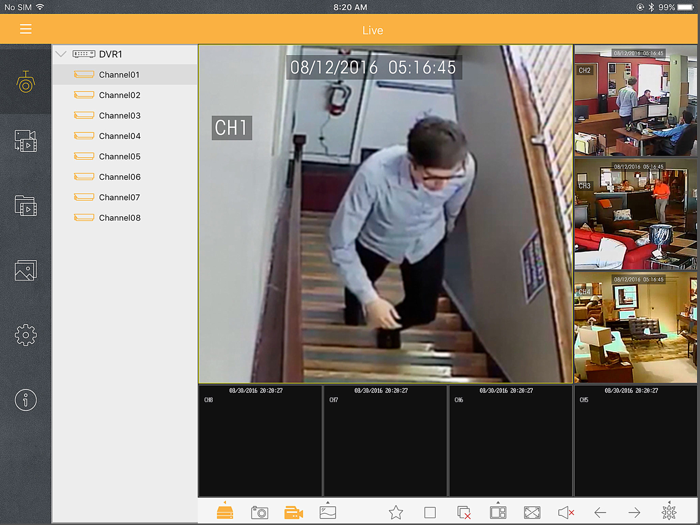
Task: Select the CH4 showroom camera thumbnail
Action: point(636,327)
